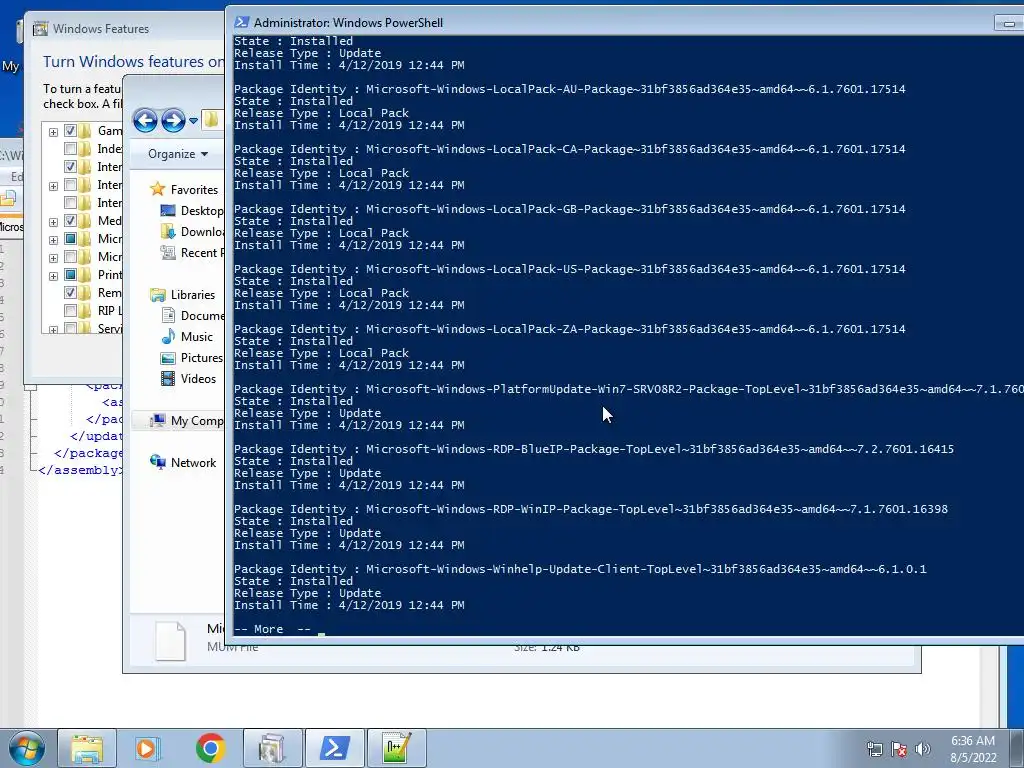Select Favorites in the Explorer sidebar

[194, 189]
